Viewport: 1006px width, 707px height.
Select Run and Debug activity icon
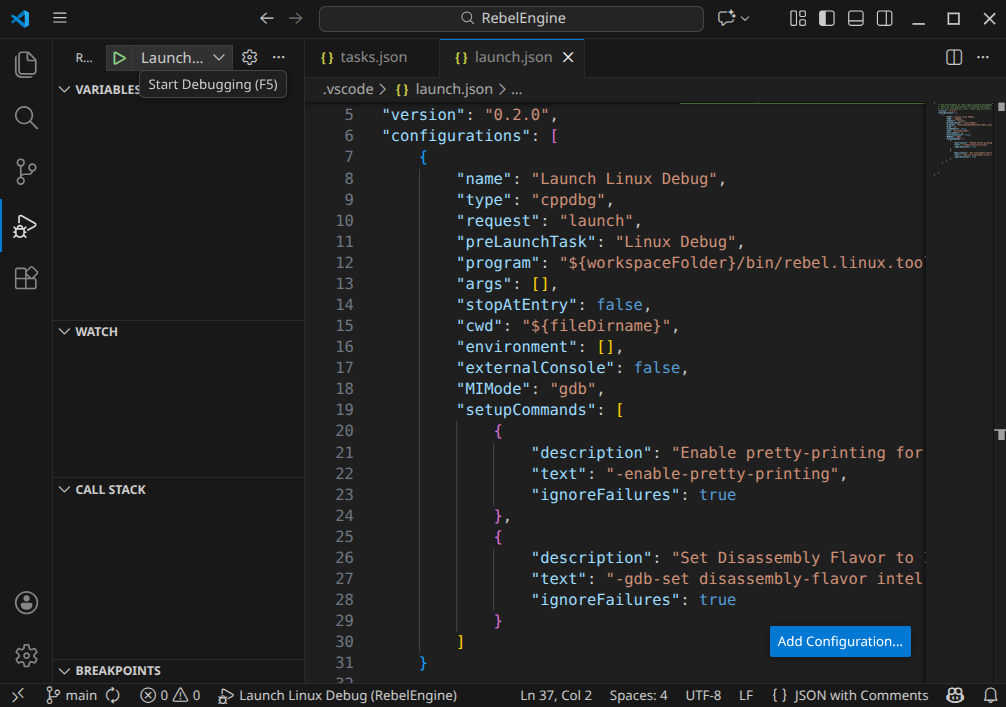click(x=26, y=225)
